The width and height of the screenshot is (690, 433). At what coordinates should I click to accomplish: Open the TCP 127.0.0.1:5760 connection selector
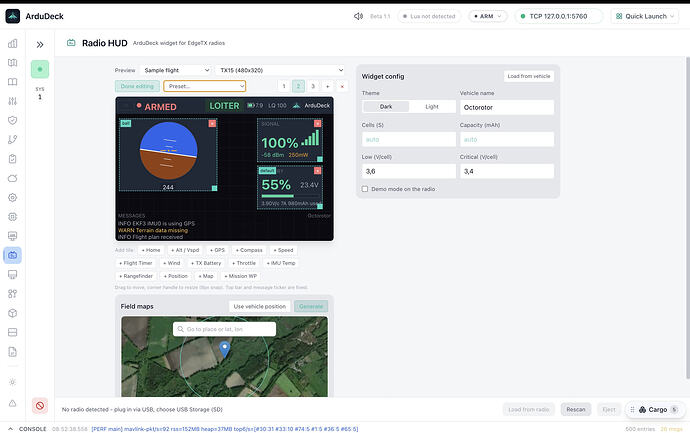click(x=558, y=16)
